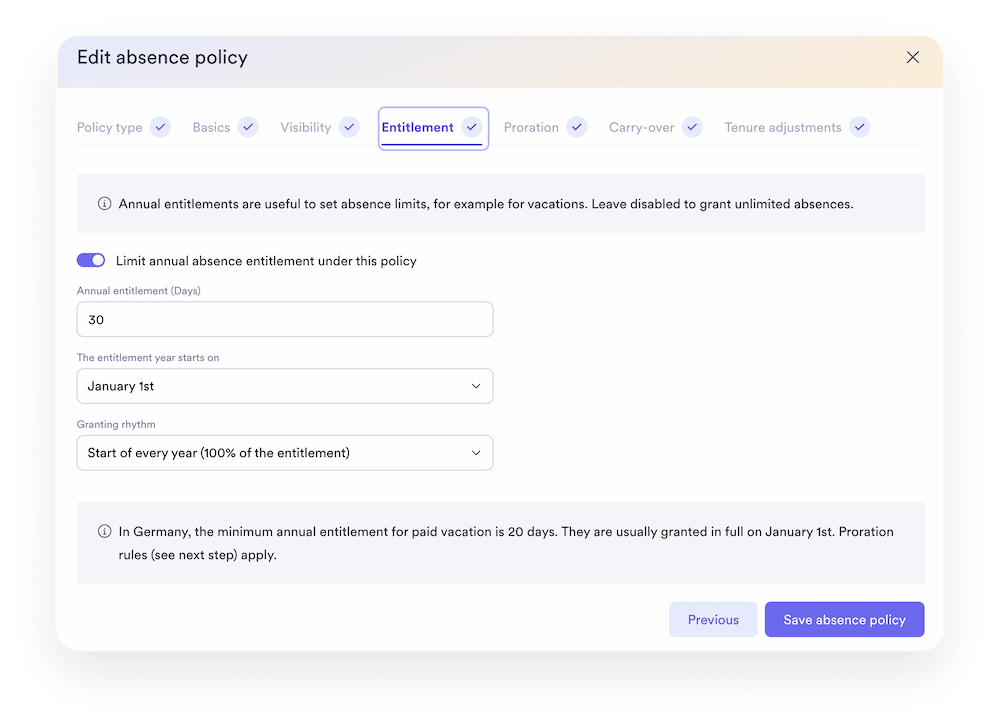Save the absence policy
Screen dimensions: 1000x728
pyautogui.click(x=844, y=619)
